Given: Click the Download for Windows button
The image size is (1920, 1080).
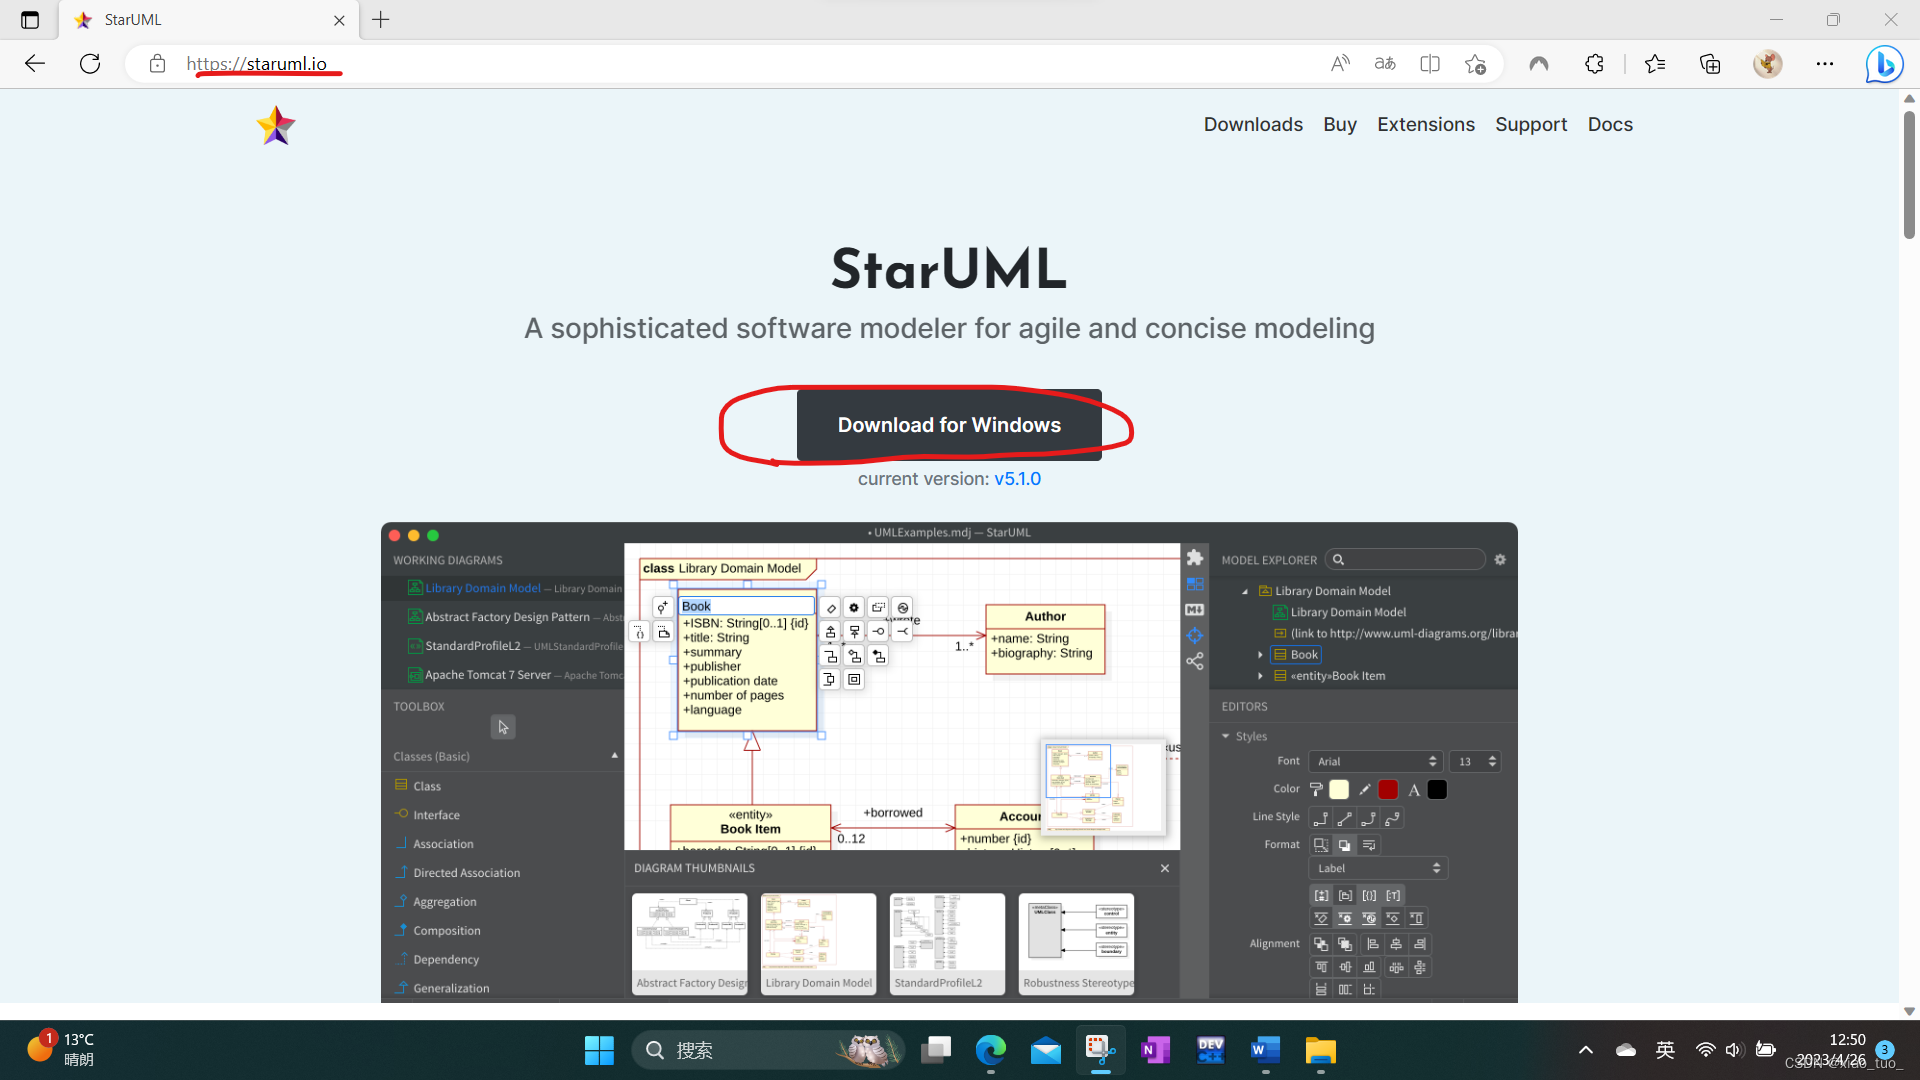Looking at the screenshot, I should (x=948, y=424).
